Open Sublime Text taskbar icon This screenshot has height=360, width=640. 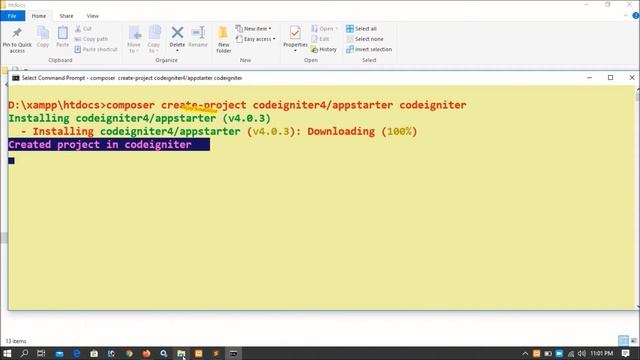(x=216, y=353)
